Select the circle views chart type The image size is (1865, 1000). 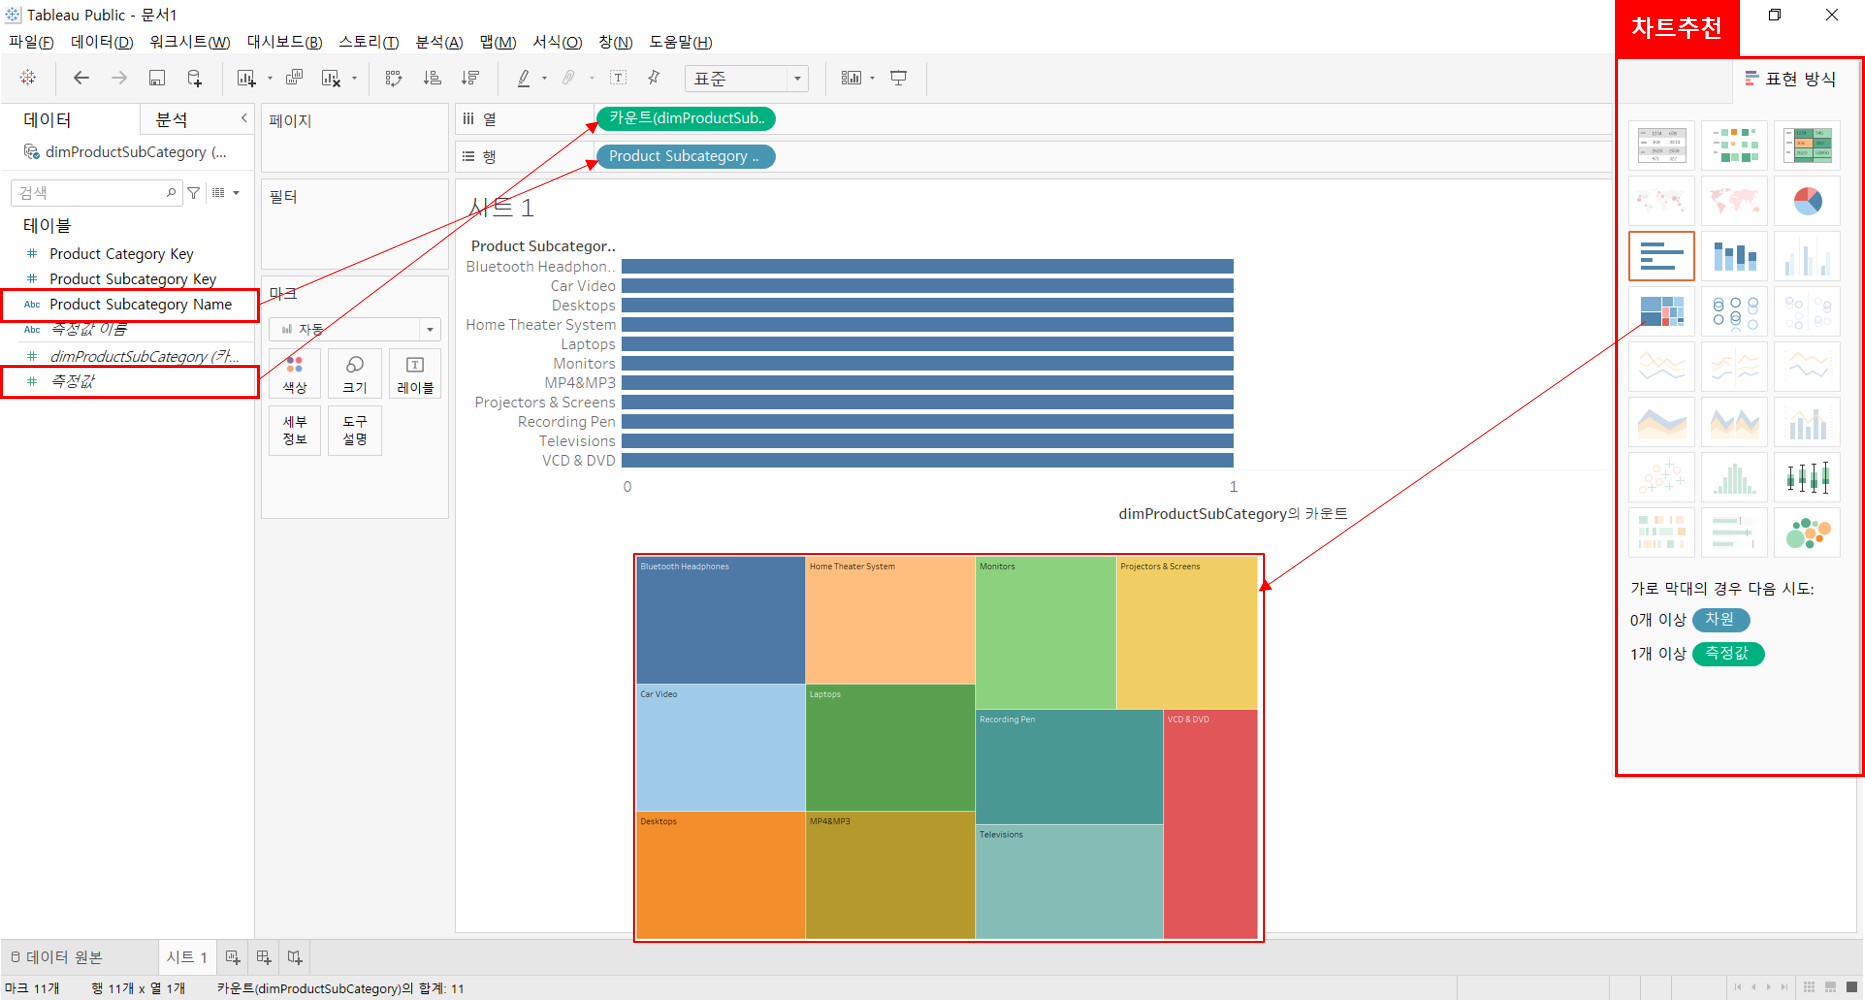1735,311
